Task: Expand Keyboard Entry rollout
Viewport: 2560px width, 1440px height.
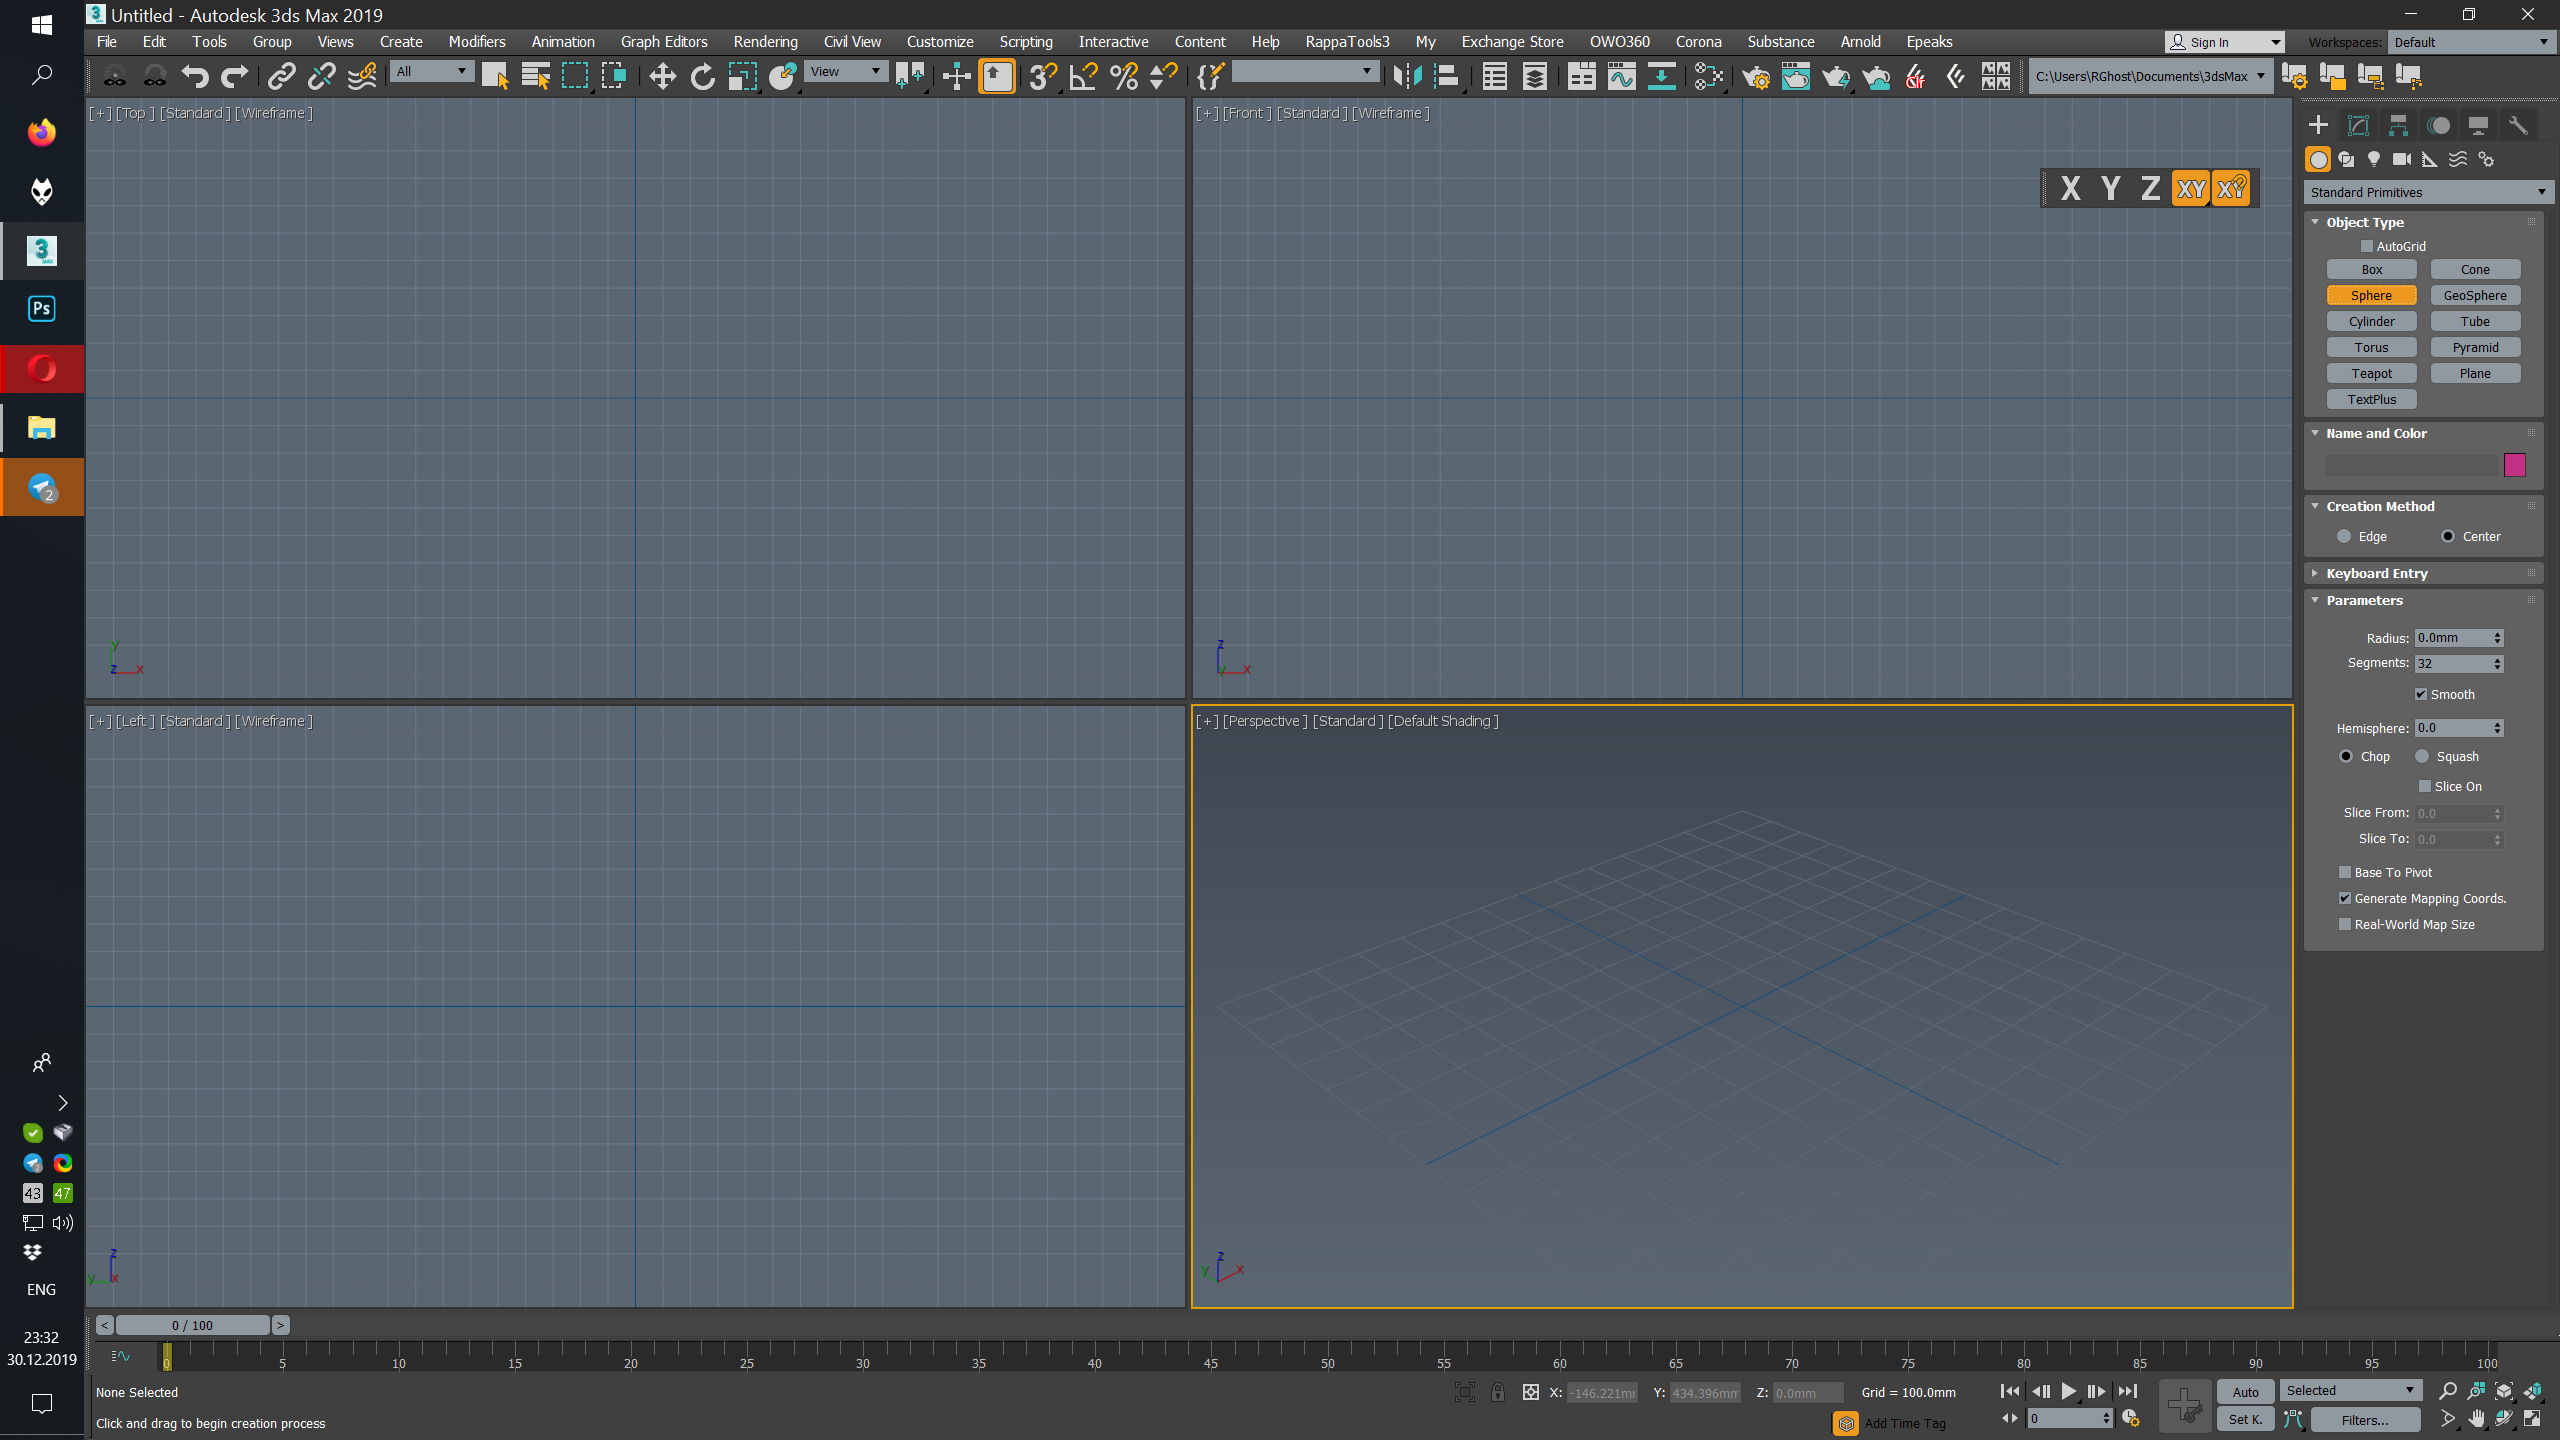Action: pyautogui.click(x=2376, y=573)
